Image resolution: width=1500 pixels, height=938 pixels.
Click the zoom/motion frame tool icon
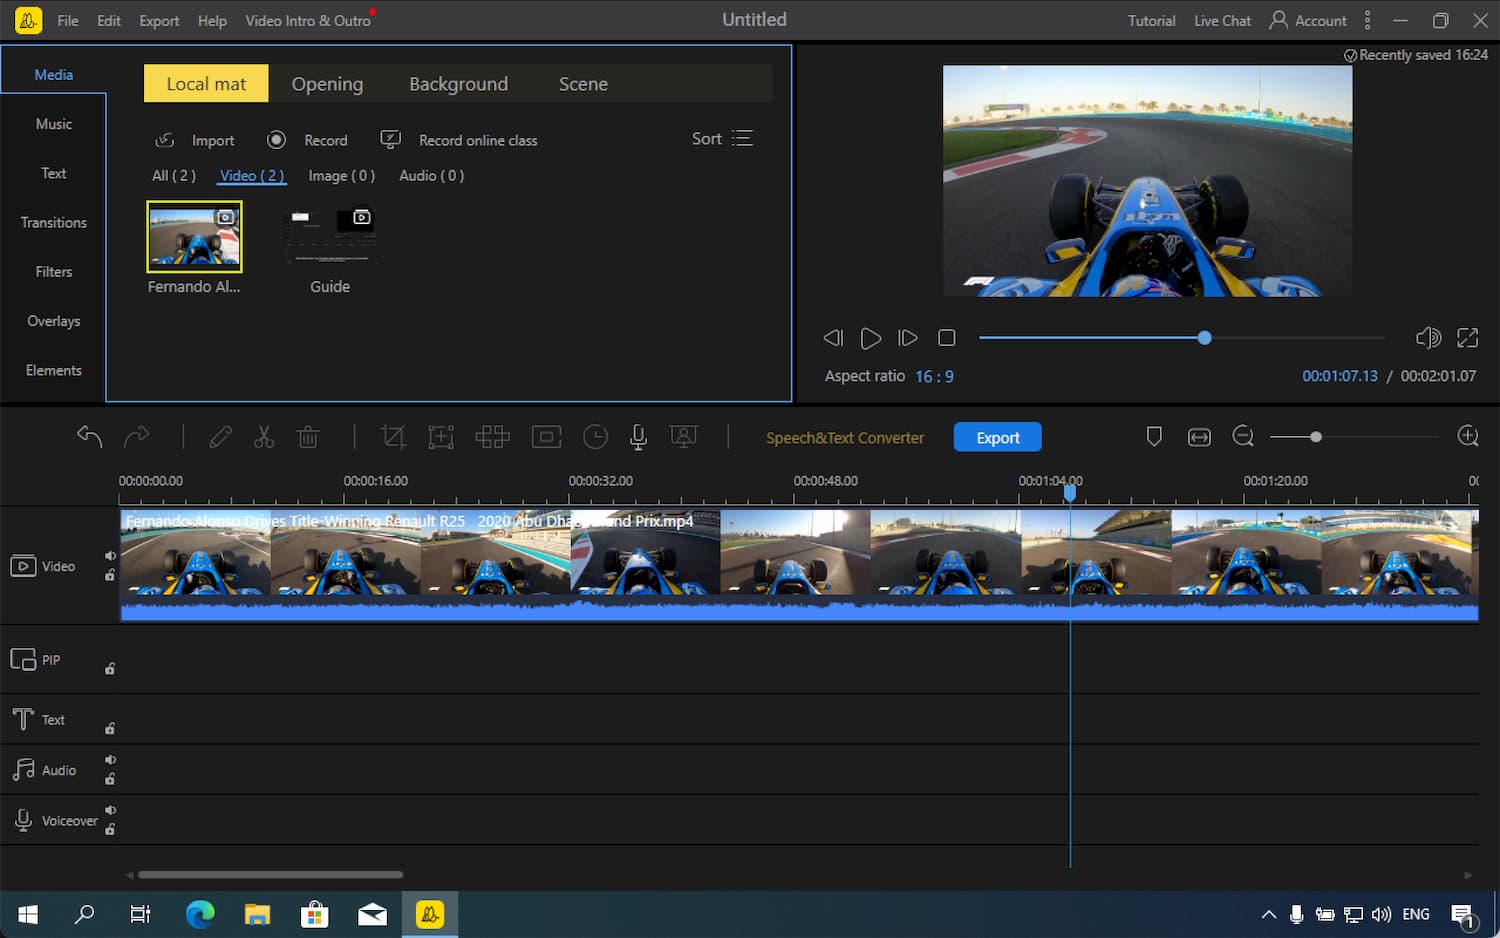tap(441, 437)
